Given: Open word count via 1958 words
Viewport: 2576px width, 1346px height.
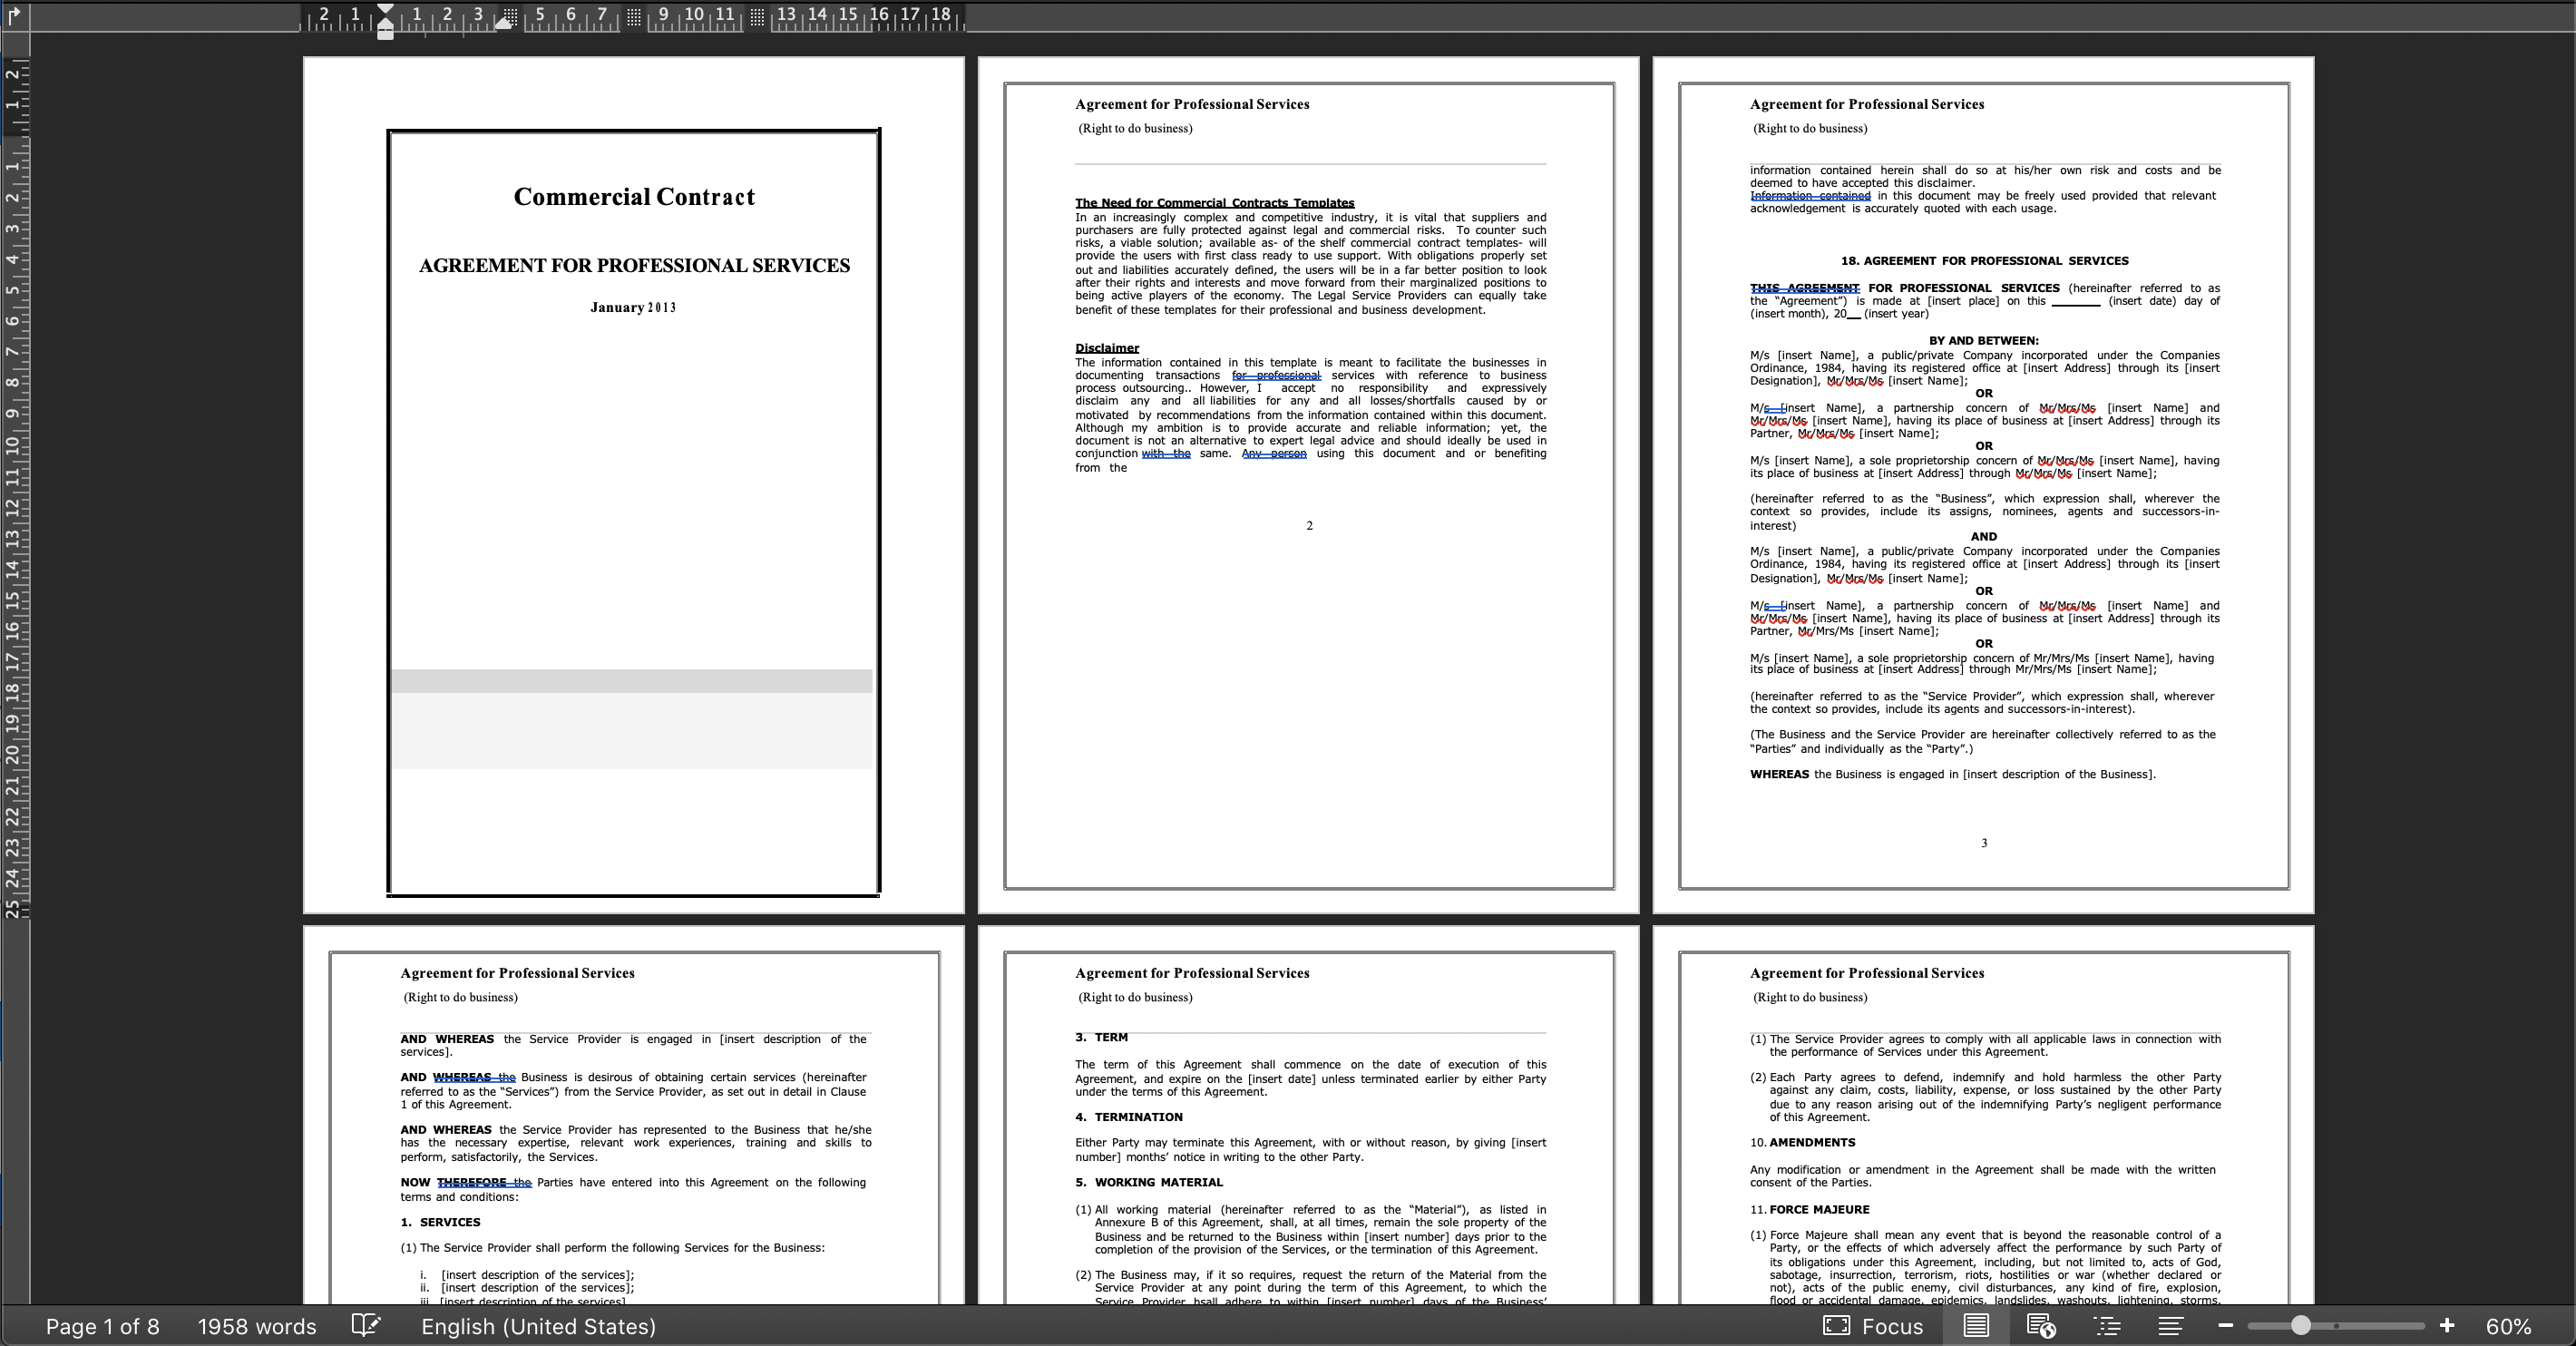Looking at the screenshot, I should (x=257, y=1326).
